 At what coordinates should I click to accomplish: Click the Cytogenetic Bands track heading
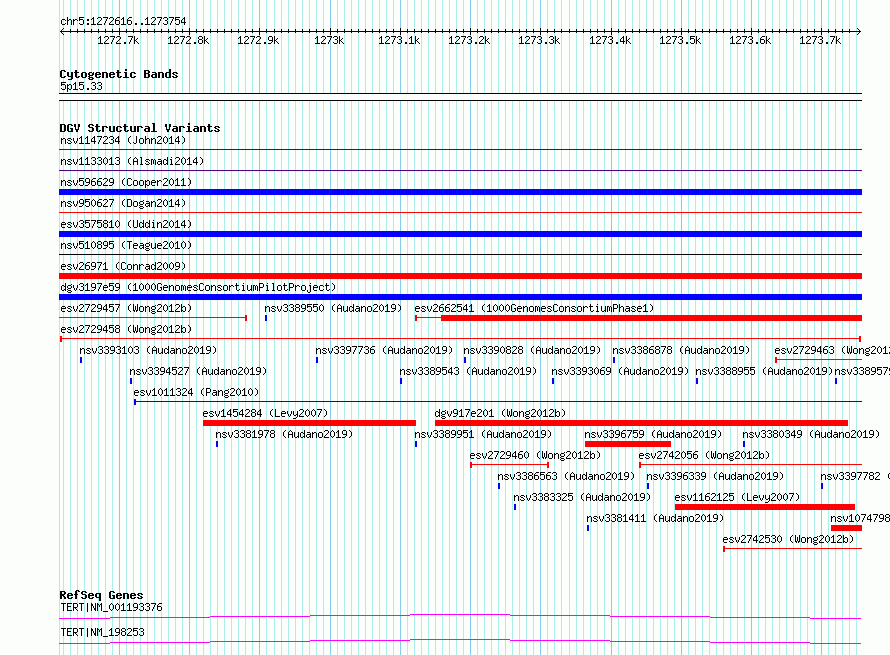tap(119, 74)
